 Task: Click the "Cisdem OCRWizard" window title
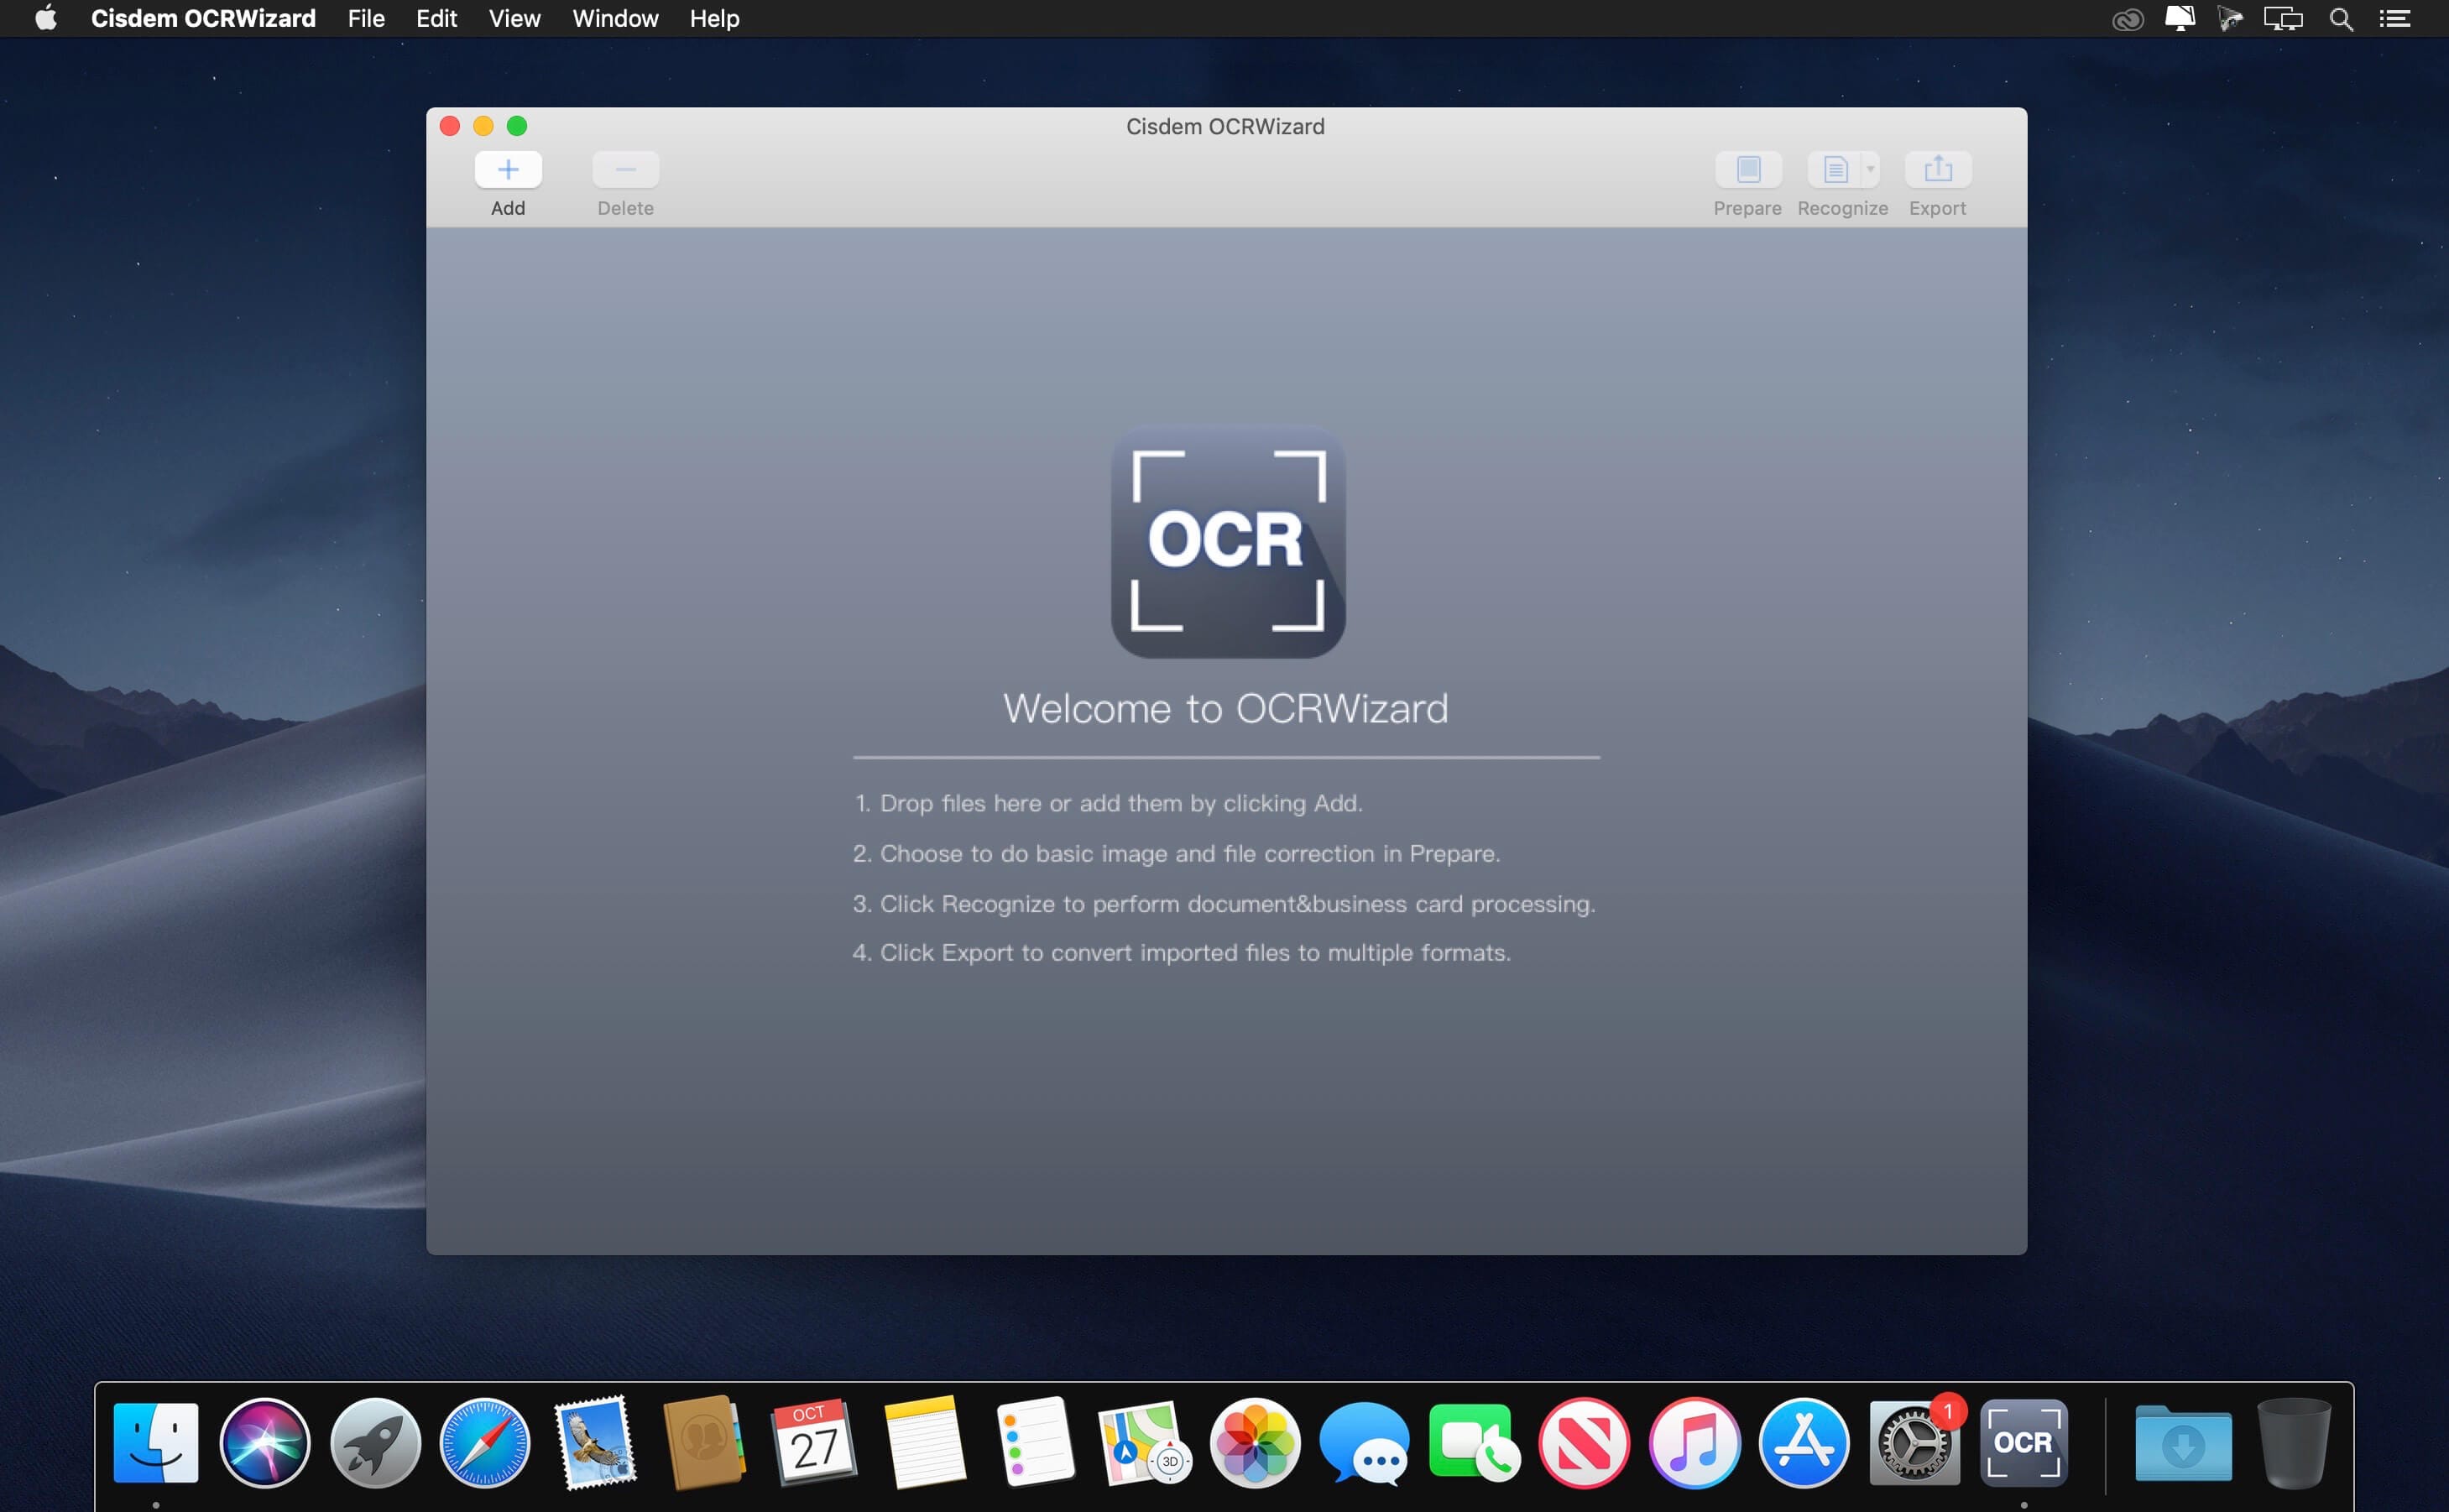[1225, 126]
